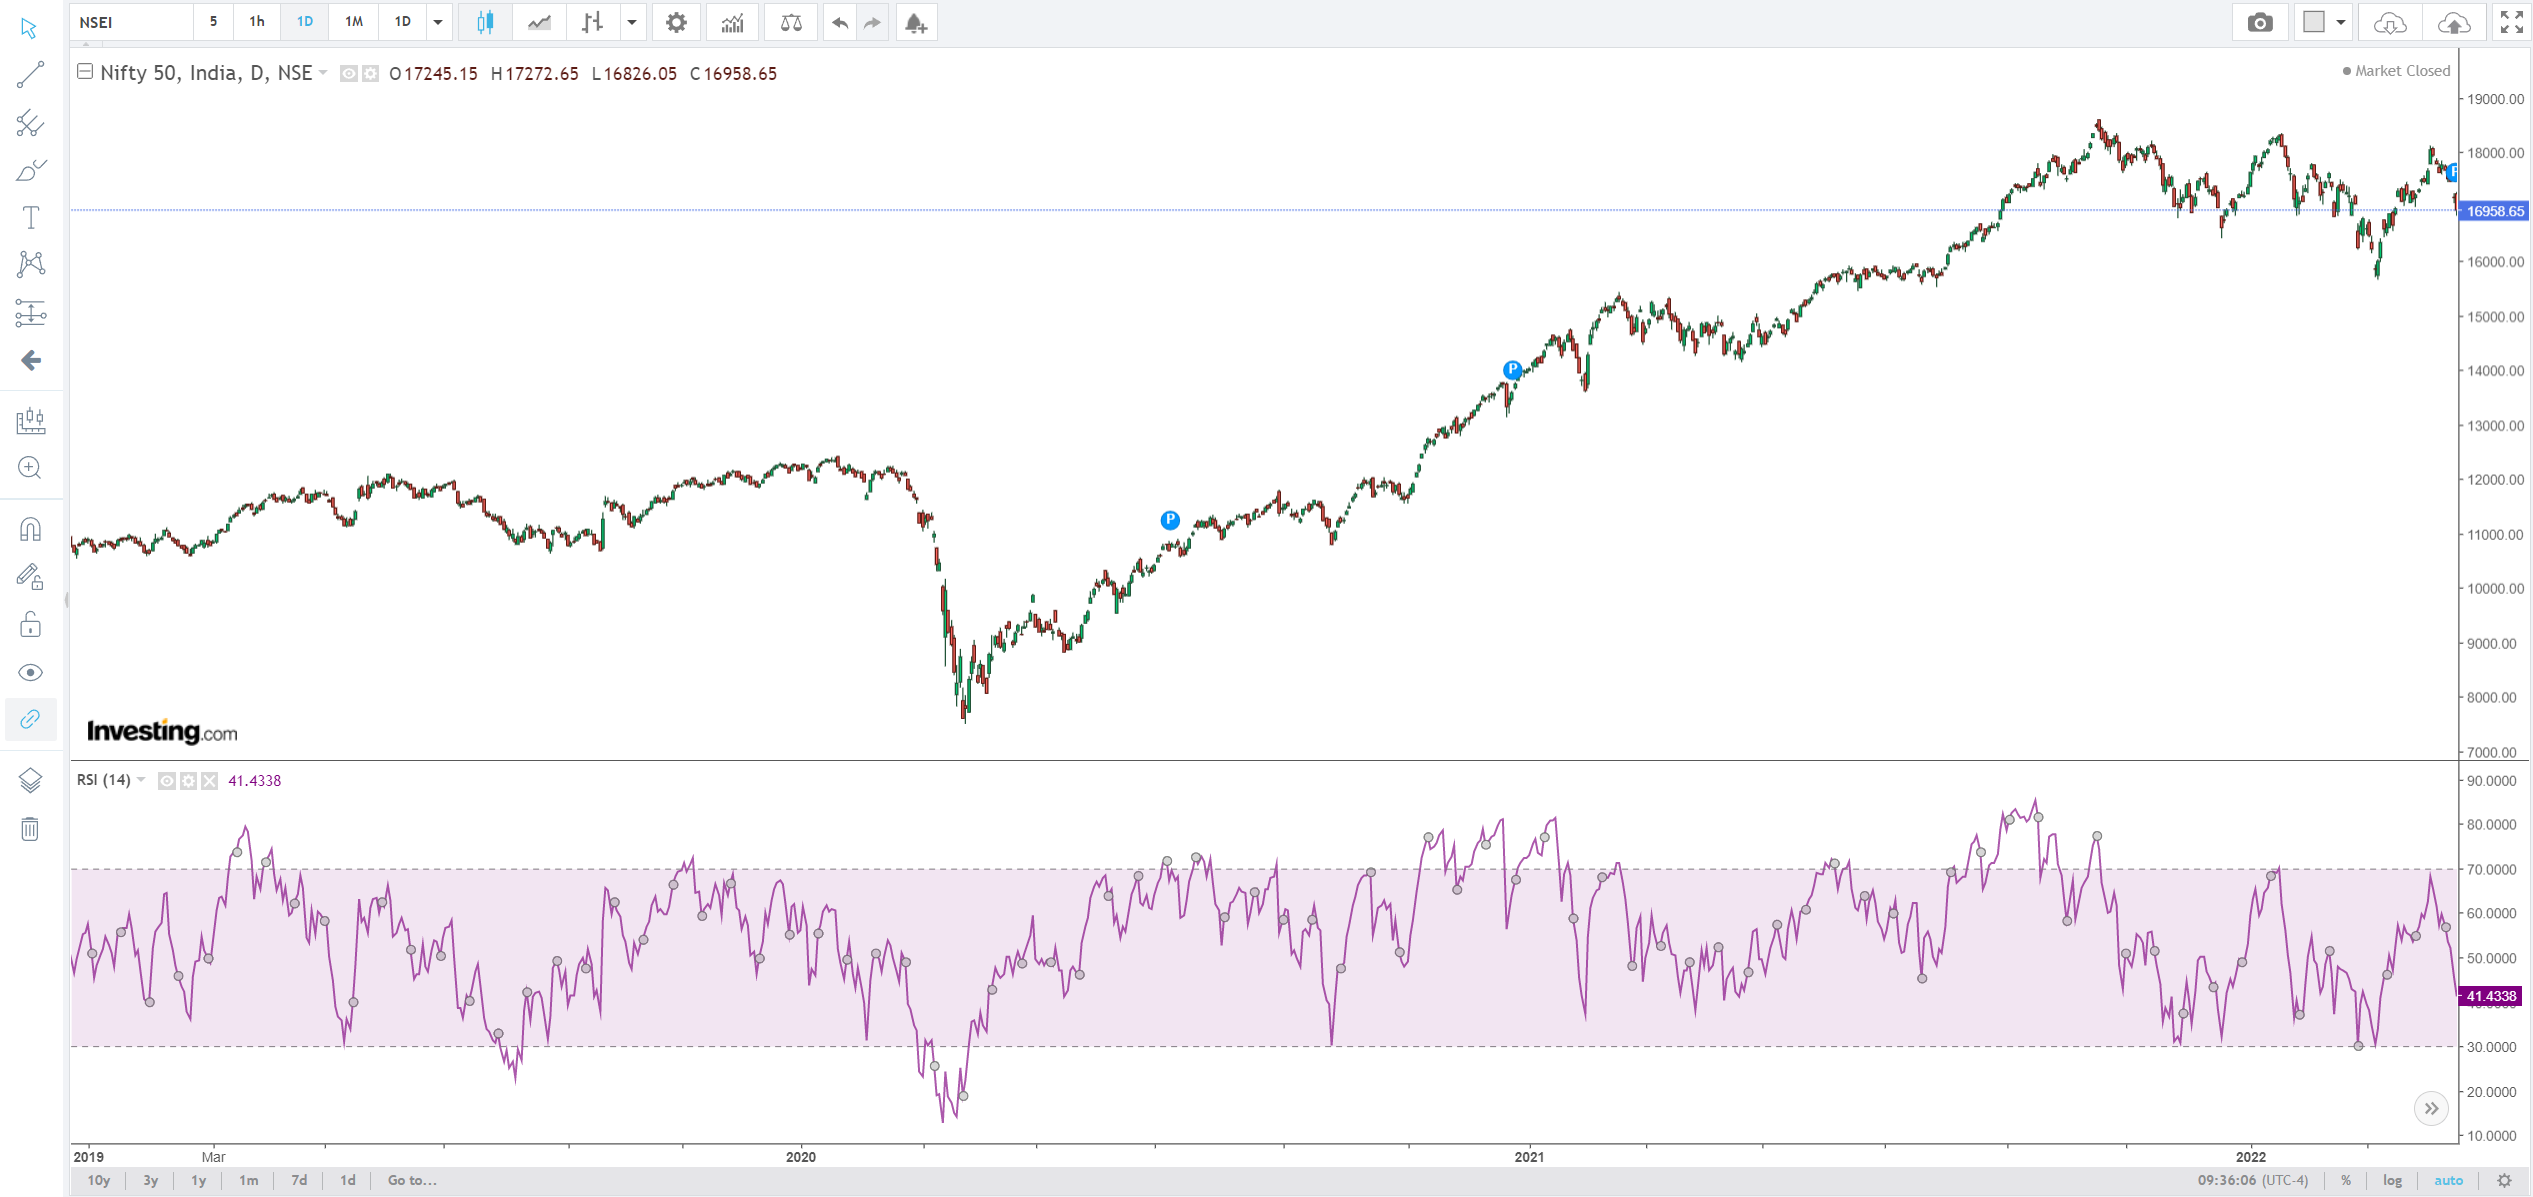
Task: Toggle percent scale mode
Action: coord(2346,1181)
